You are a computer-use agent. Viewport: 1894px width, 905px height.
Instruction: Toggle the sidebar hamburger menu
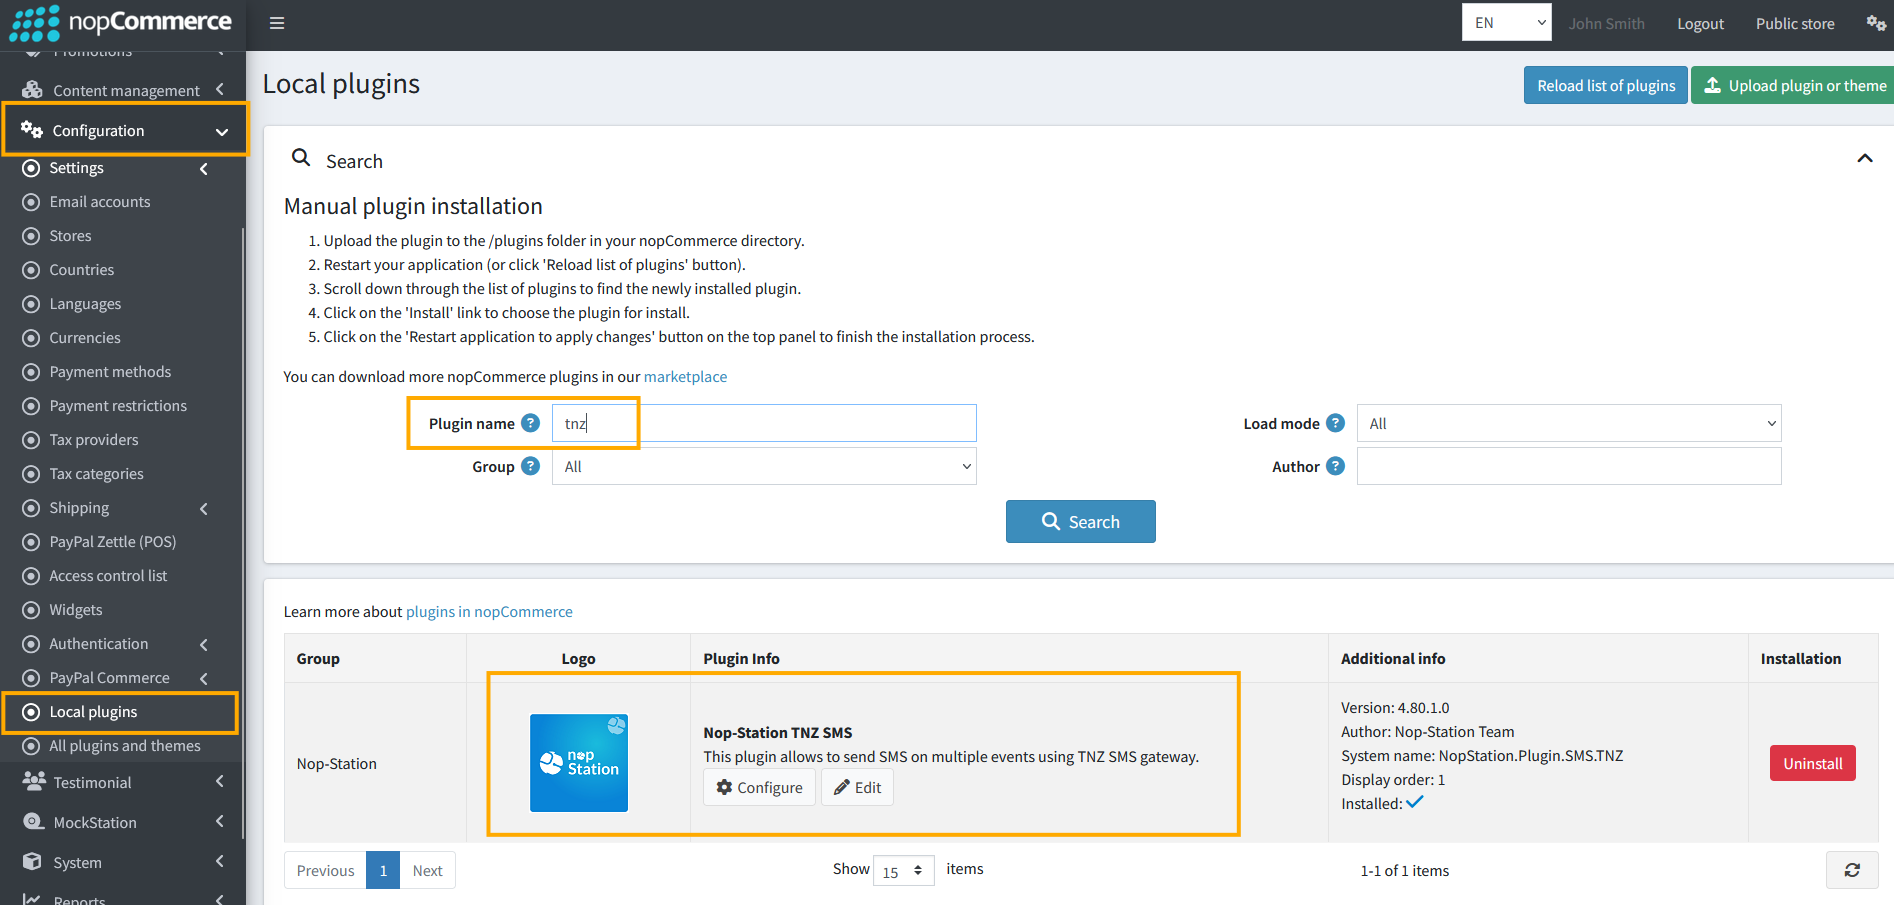pyautogui.click(x=277, y=23)
